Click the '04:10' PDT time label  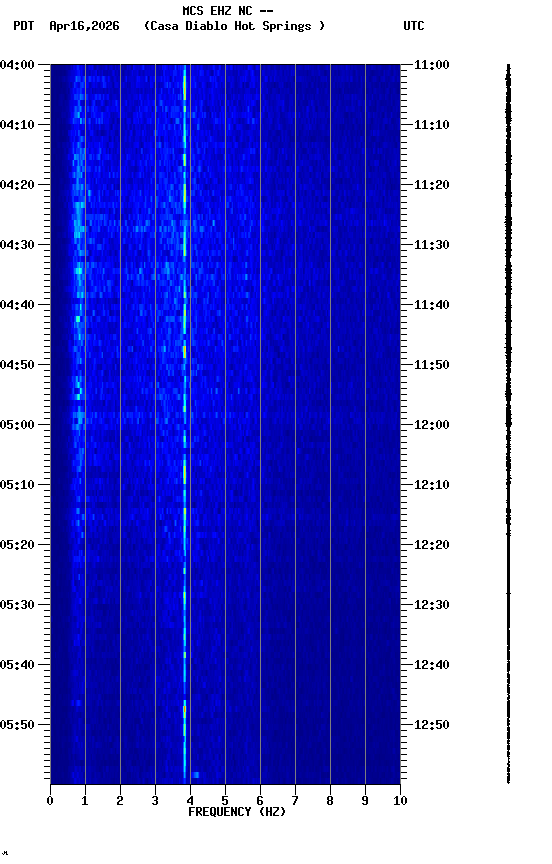coord(17,125)
